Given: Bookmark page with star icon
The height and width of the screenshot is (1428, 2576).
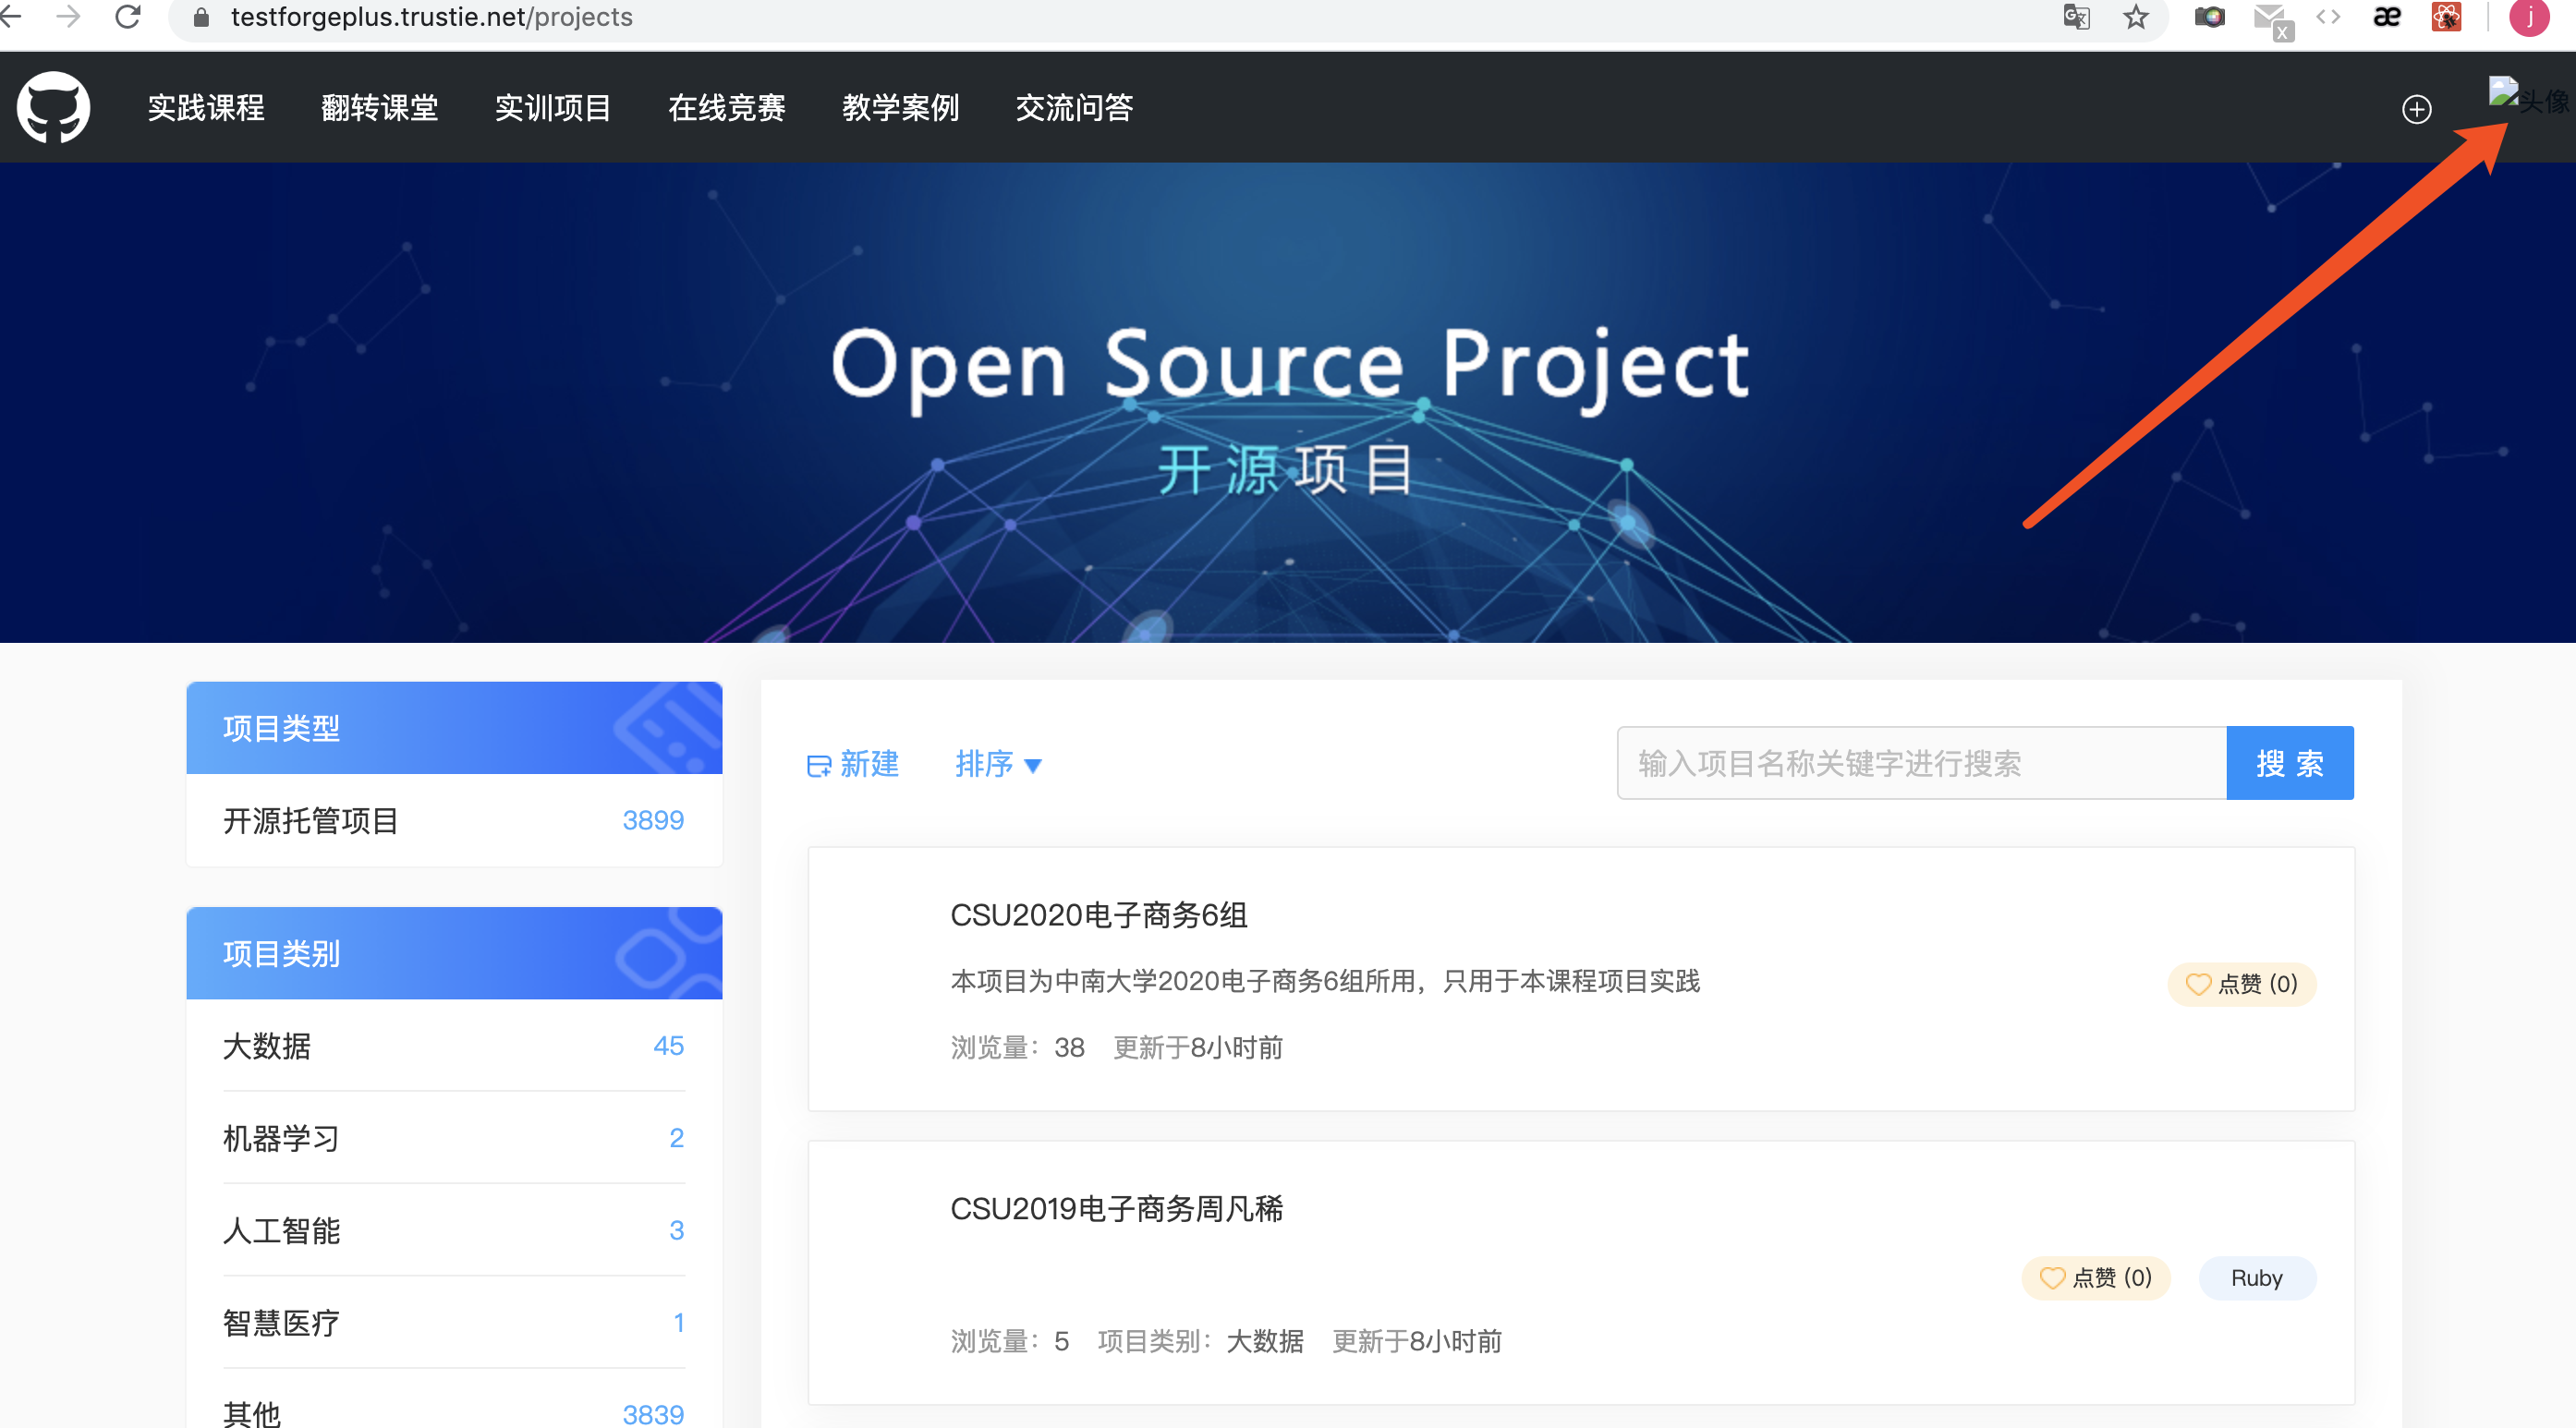Looking at the screenshot, I should click(x=2136, y=17).
